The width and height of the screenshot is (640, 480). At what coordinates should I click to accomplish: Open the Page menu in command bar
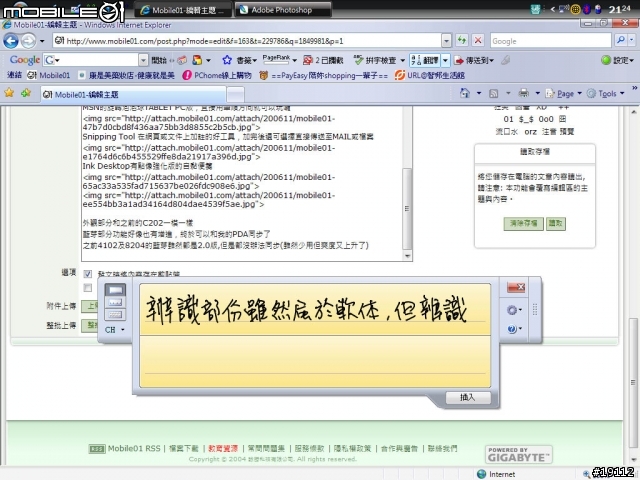coord(563,93)
